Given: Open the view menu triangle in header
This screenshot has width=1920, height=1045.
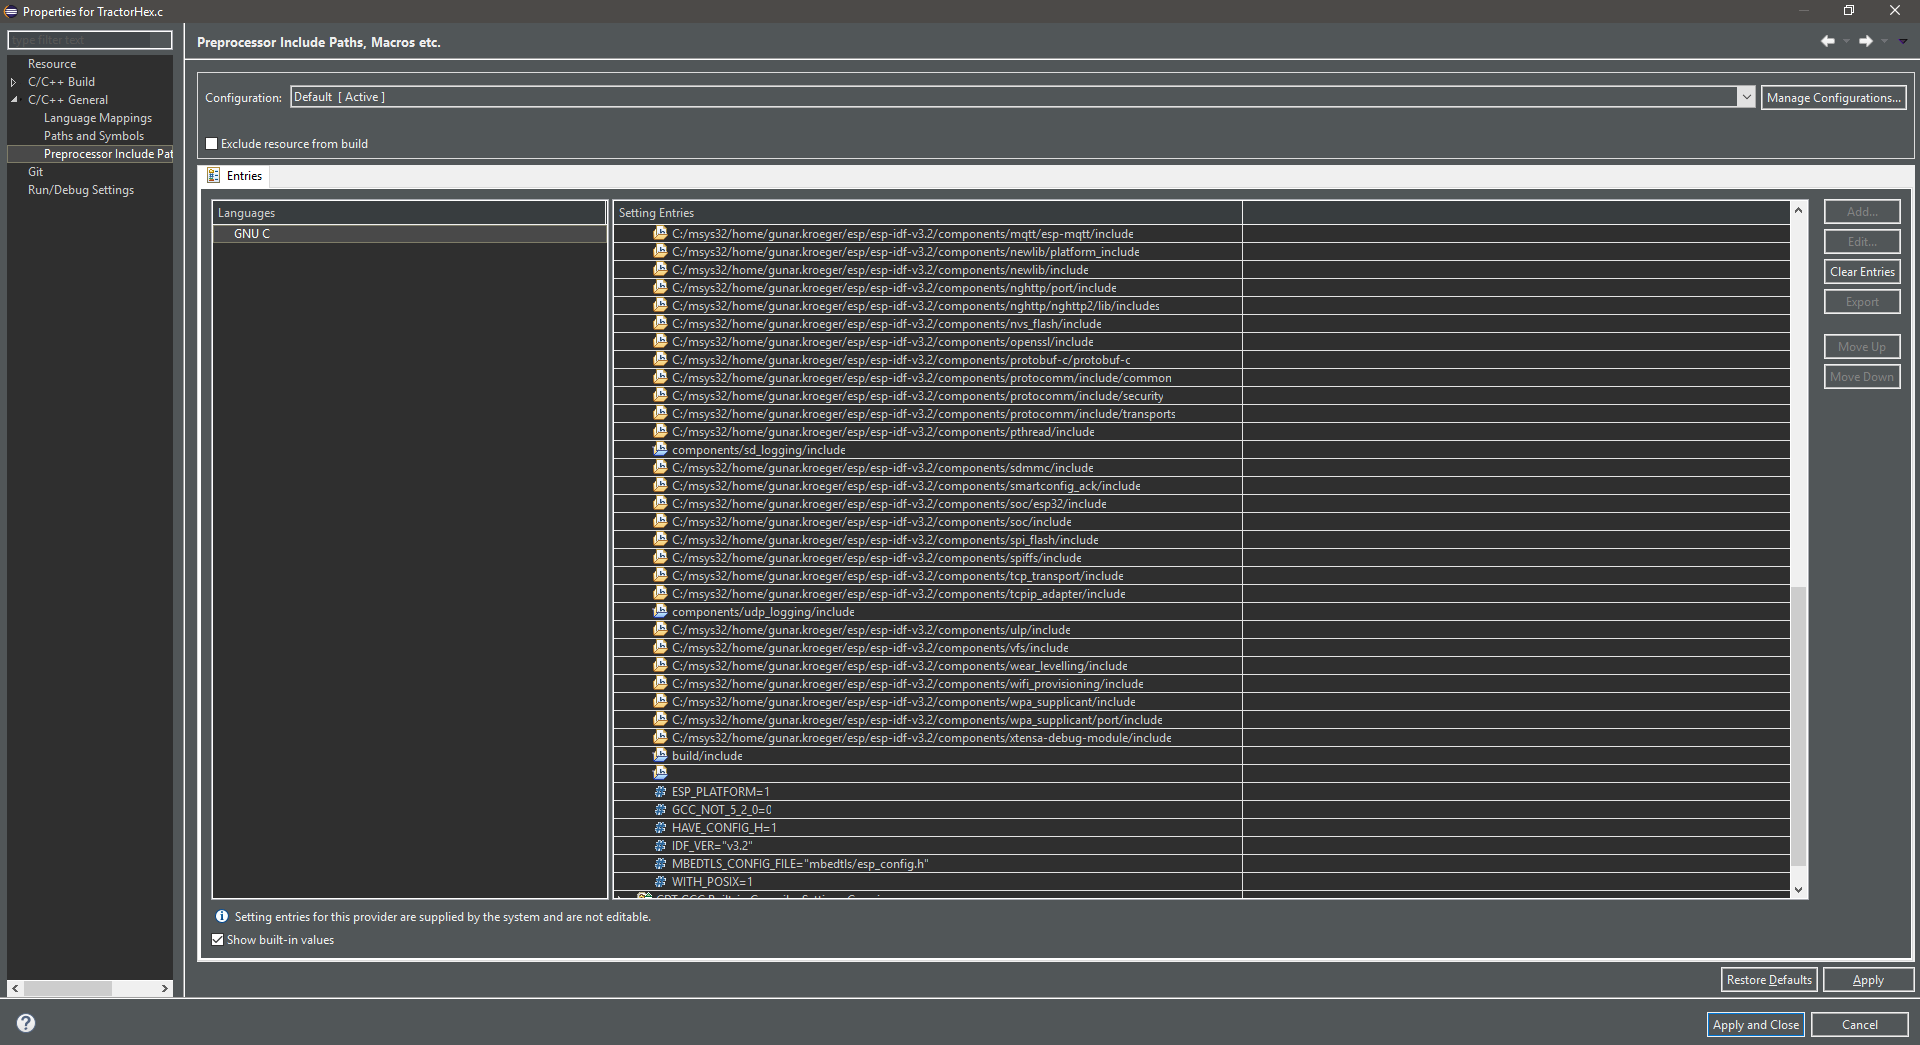Looking at the screenshot, I should pyautogui.click(x=1904, y=42).
